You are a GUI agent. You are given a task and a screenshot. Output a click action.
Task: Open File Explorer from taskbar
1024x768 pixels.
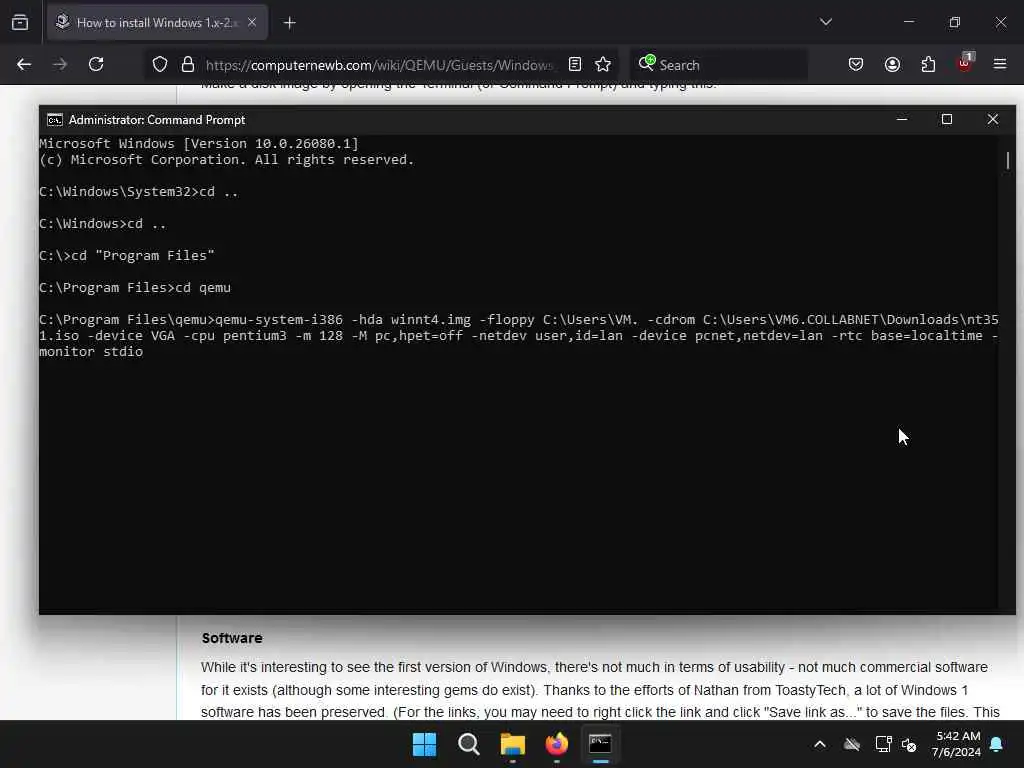[513, 744]
